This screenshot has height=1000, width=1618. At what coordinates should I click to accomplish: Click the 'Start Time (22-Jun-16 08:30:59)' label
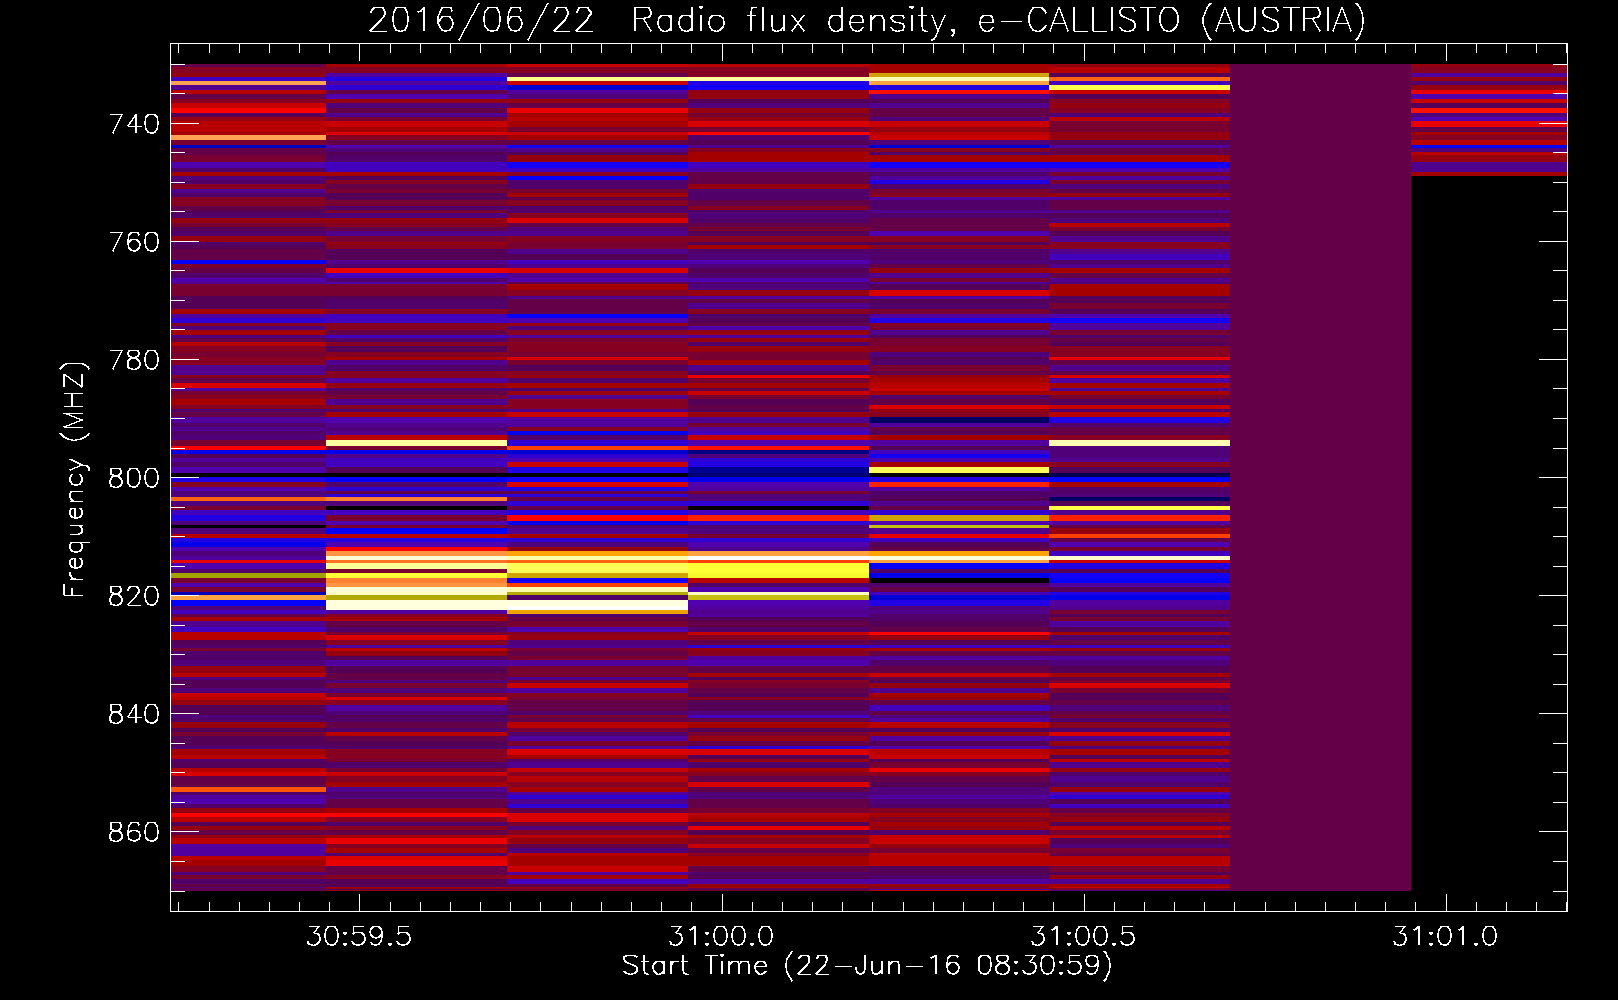(867, 966)
